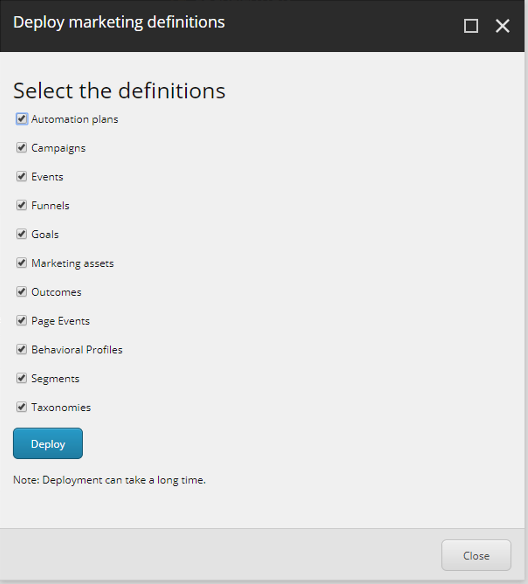Disable the Goals checkbox
The height and width of the screenshot is (584, 528).
pyautogui.click(x=22, y=234)
